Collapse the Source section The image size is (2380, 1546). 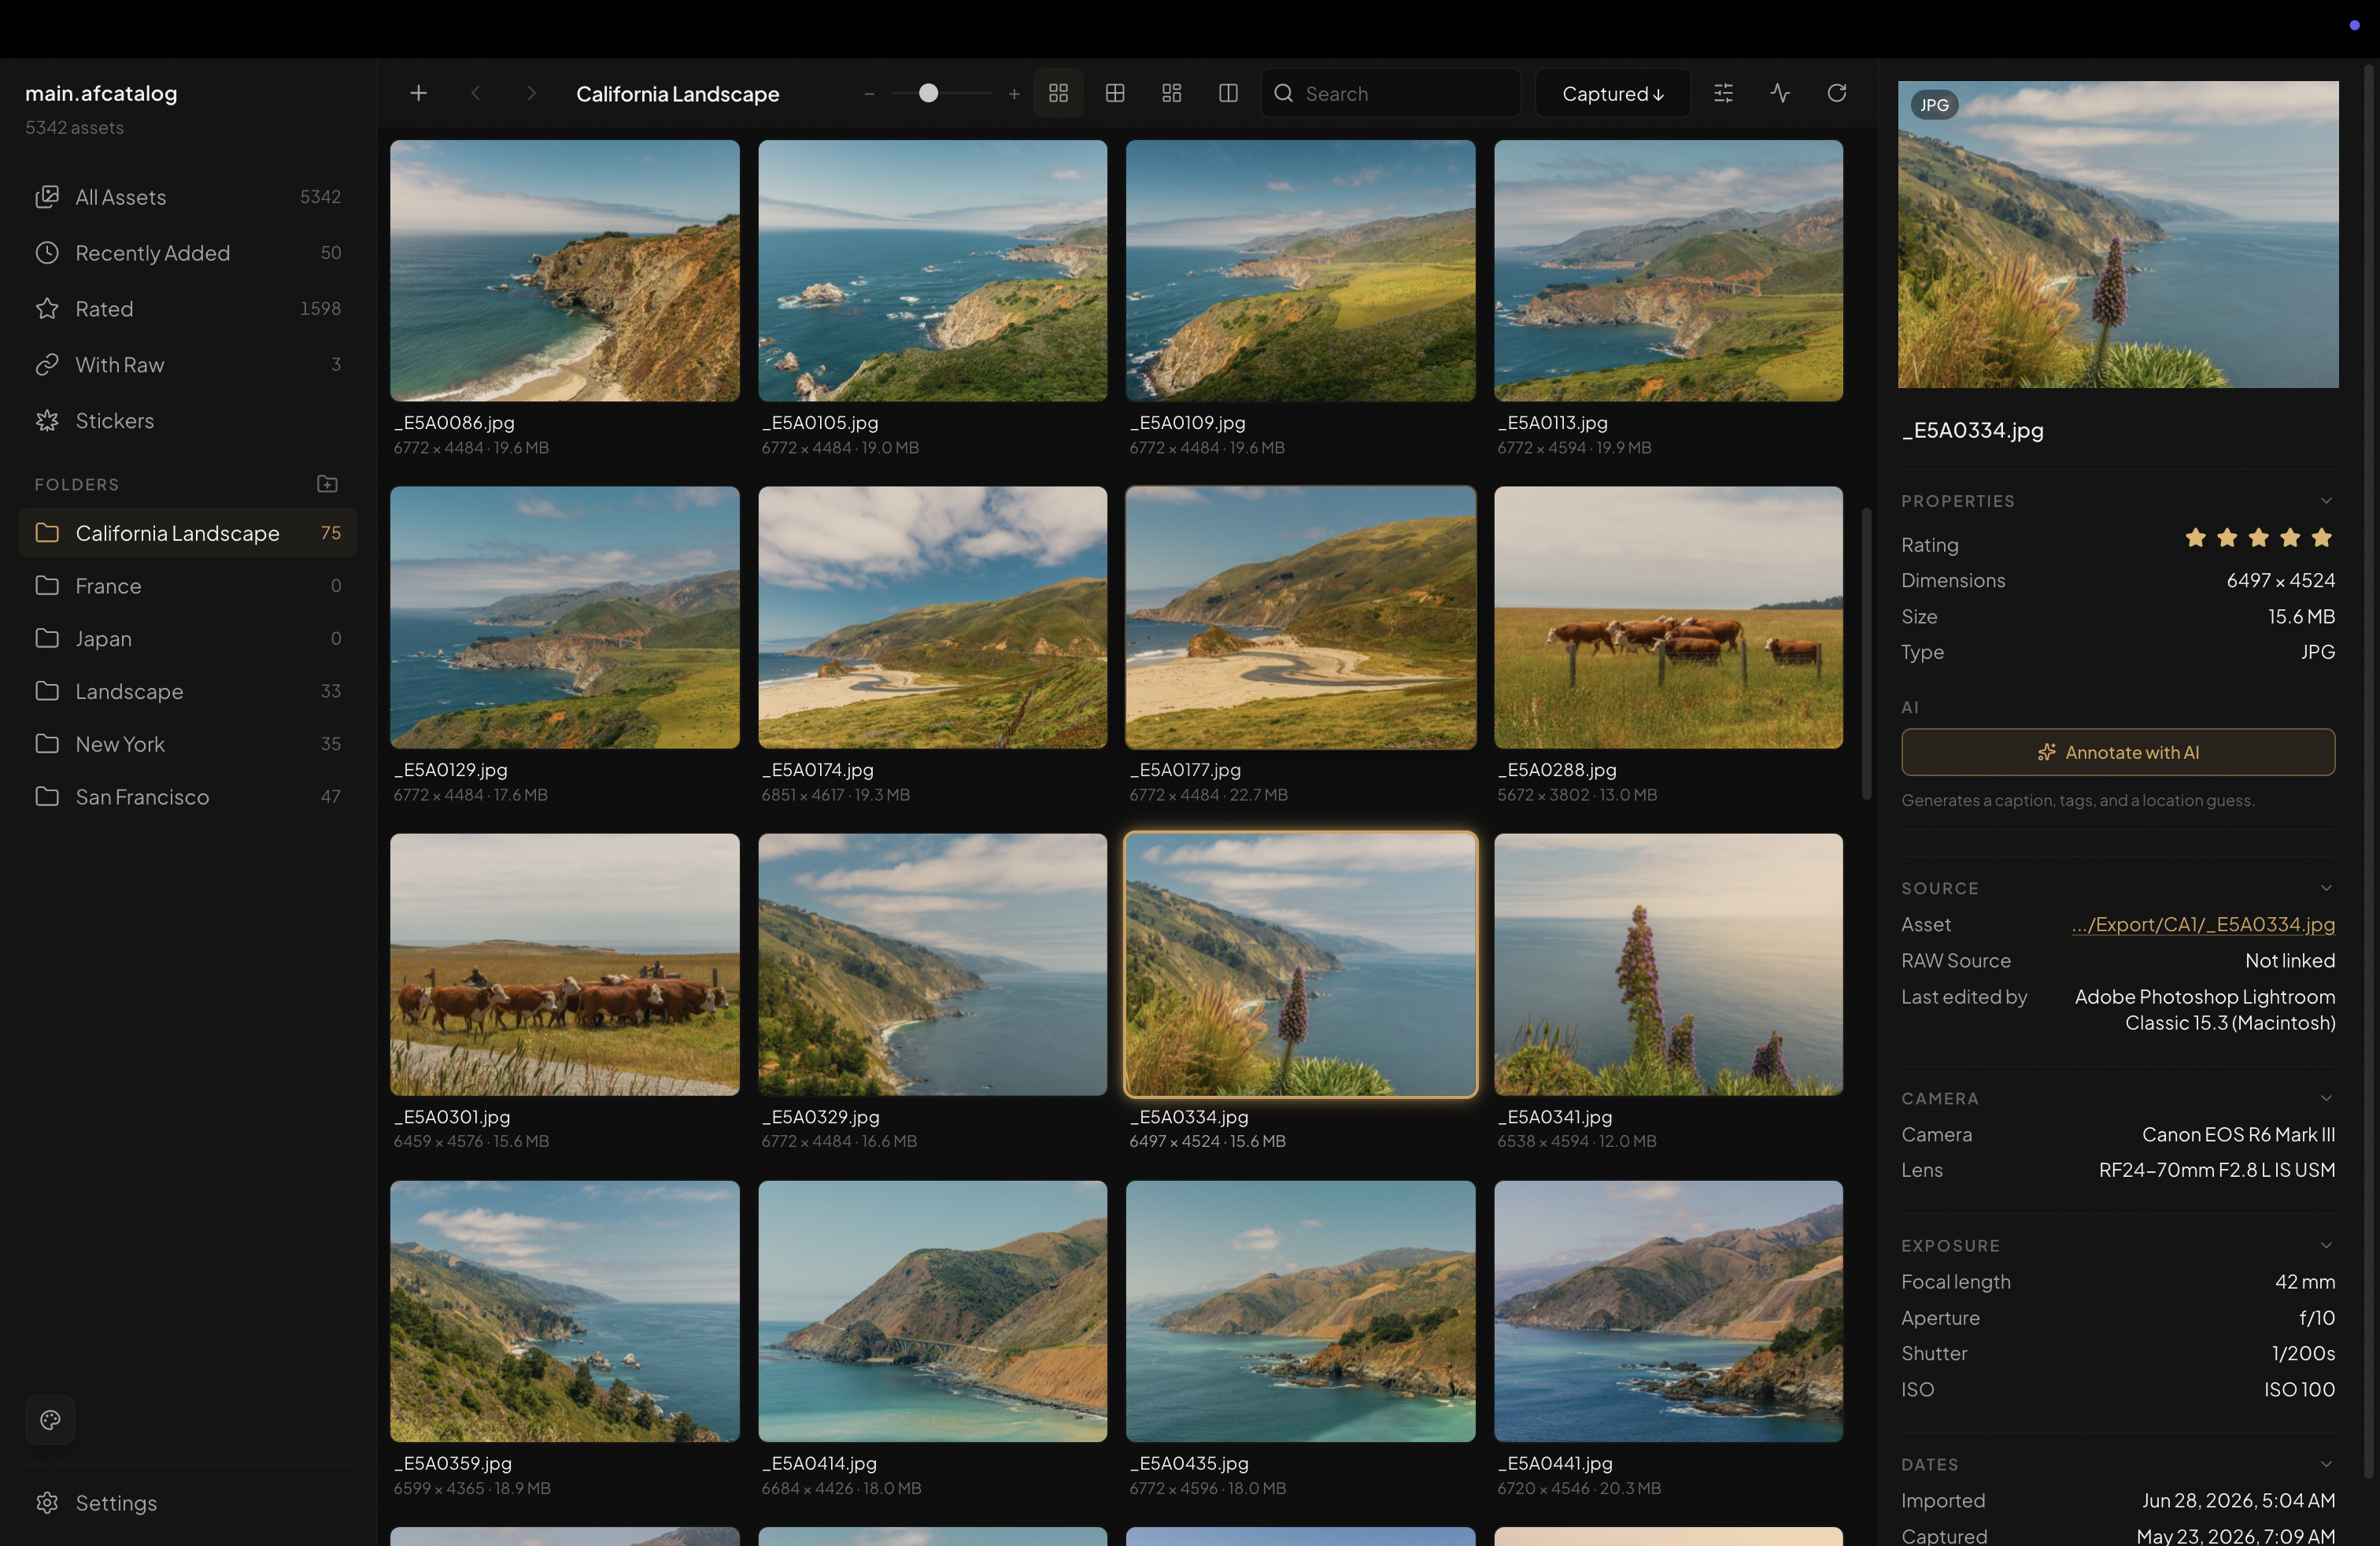coord(2325,888)
